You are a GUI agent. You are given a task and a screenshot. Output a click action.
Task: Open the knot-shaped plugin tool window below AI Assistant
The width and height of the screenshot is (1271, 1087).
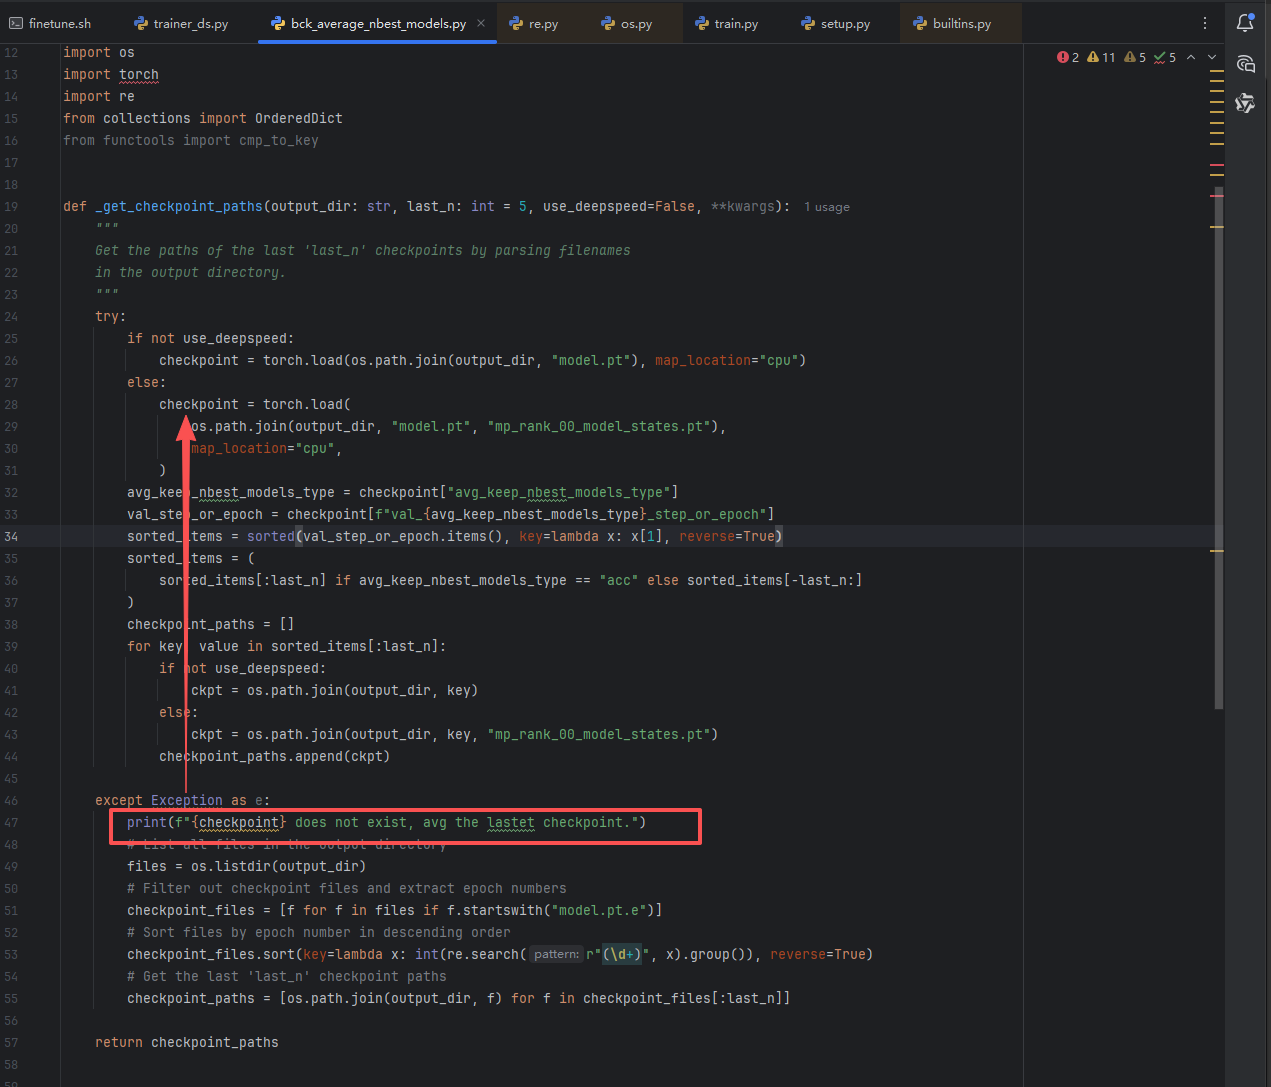coord(1245,103)
